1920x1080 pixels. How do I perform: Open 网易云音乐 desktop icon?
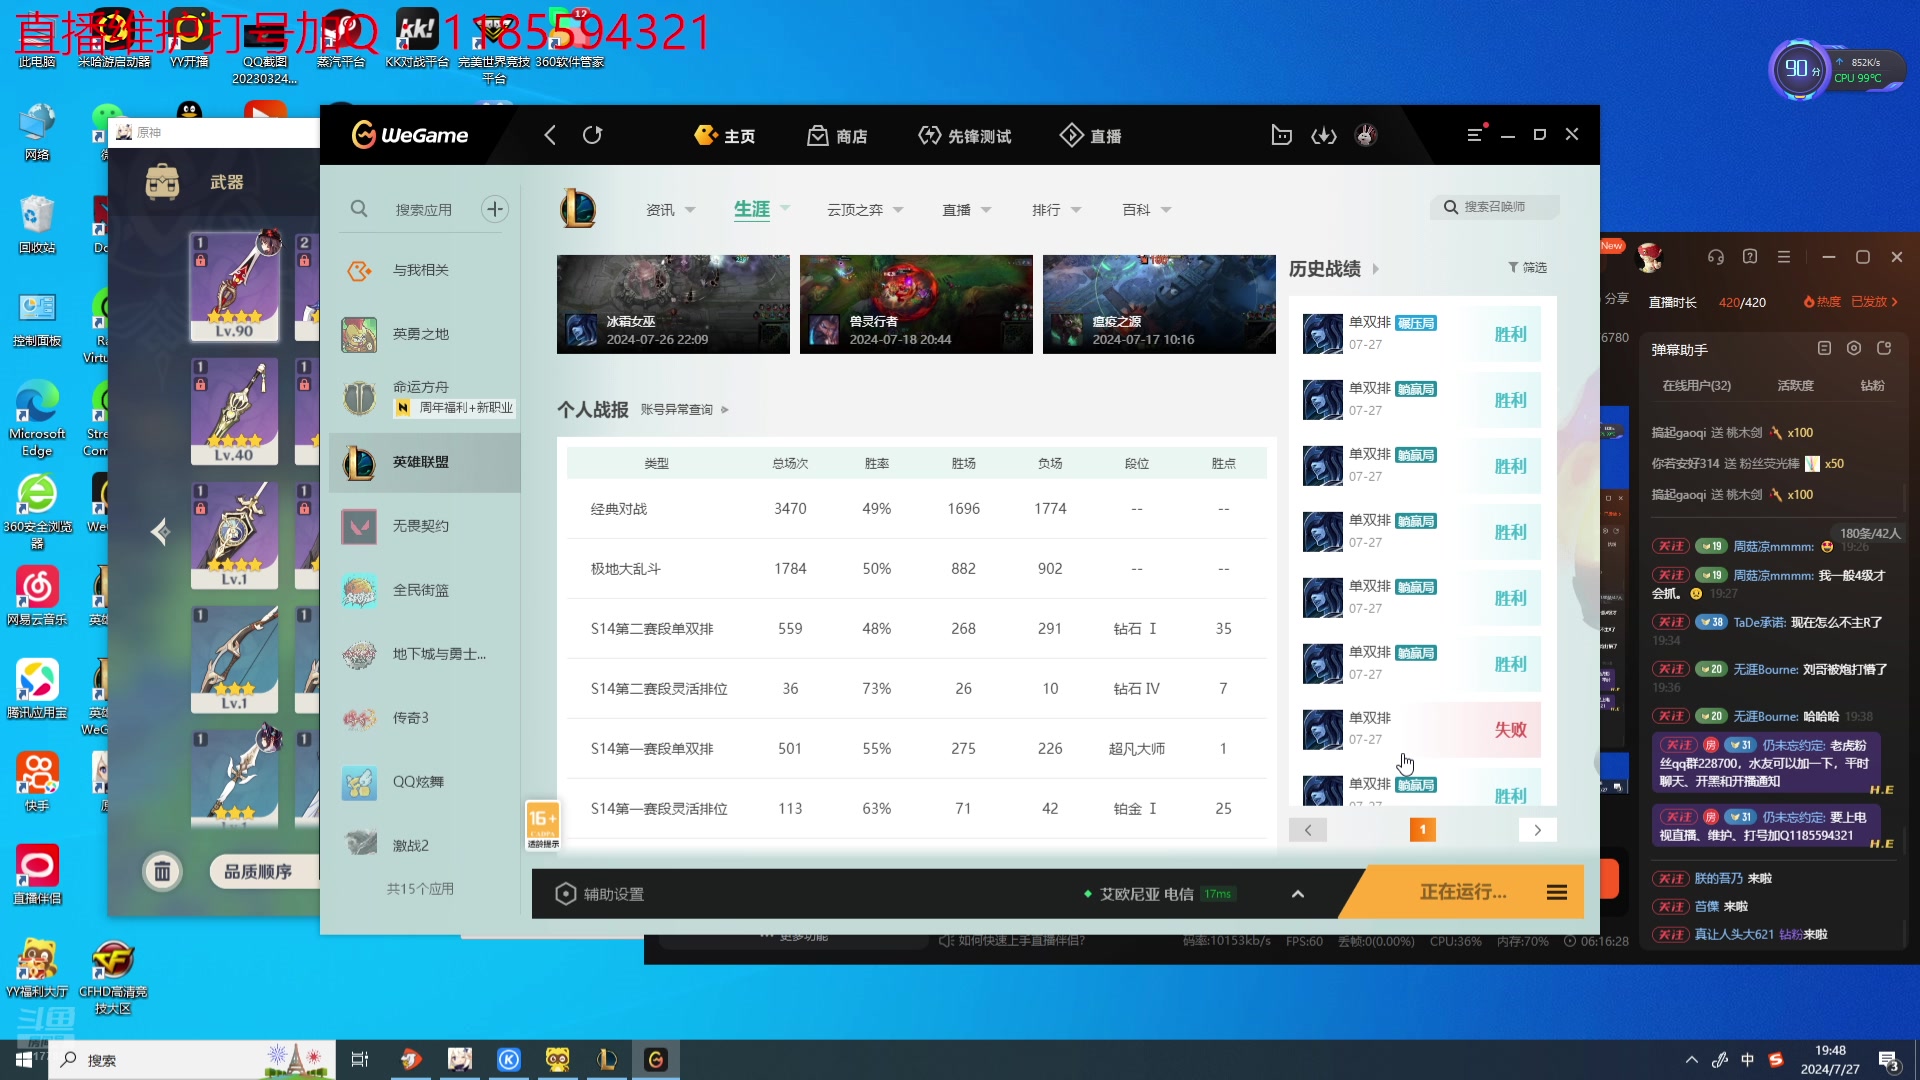click(x=37, y=596)
